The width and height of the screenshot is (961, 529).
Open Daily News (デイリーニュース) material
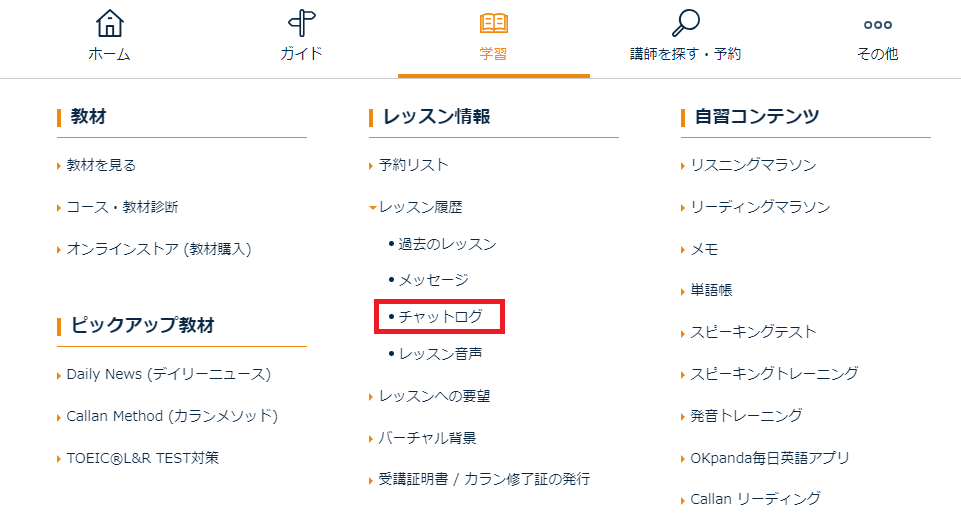click(168, 374)
